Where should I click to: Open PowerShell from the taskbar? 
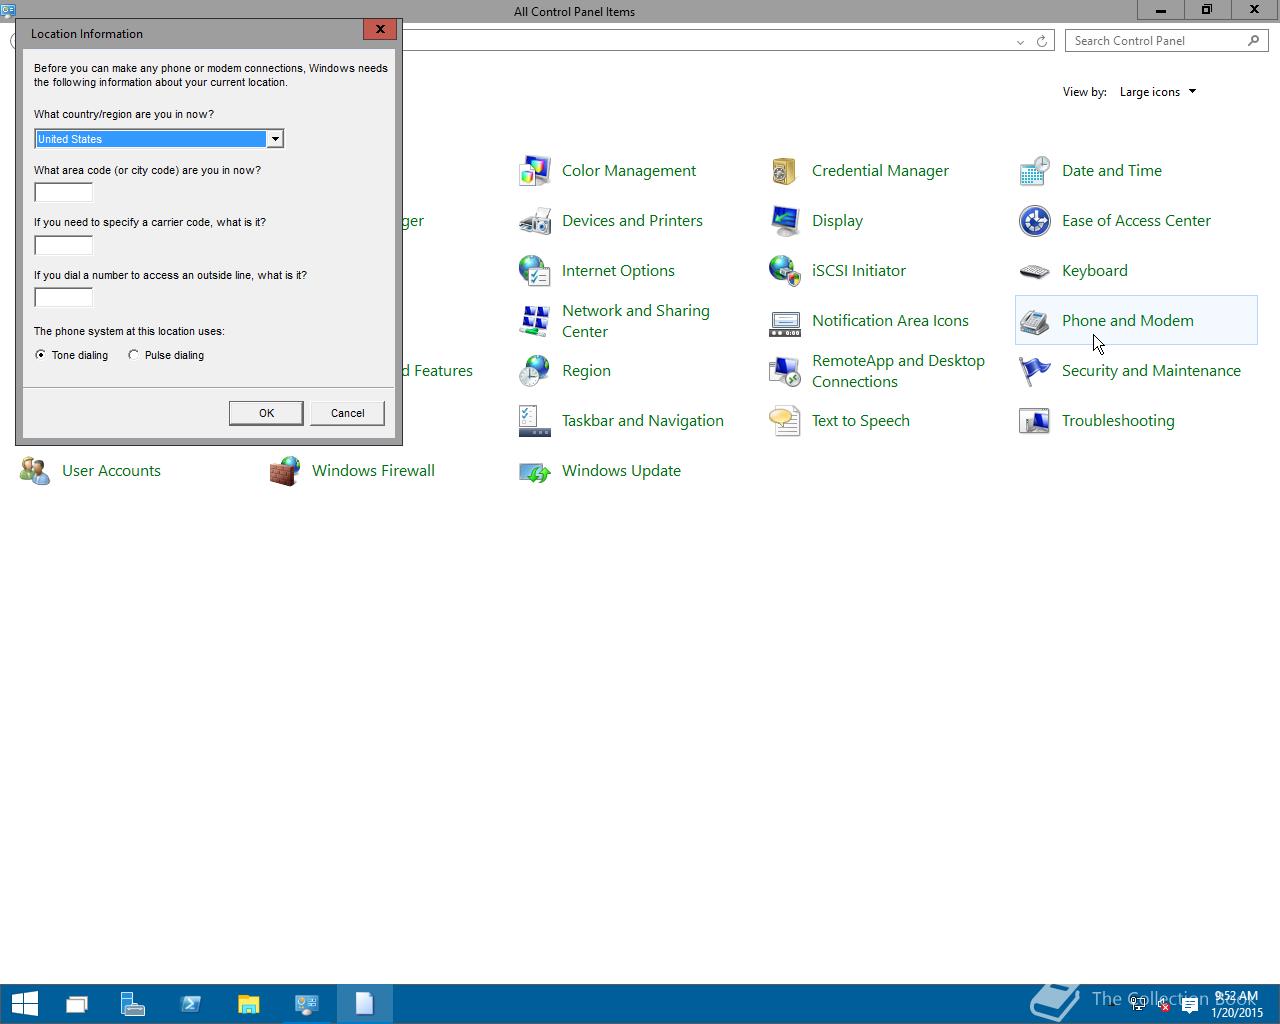(x=190, y=1003)
